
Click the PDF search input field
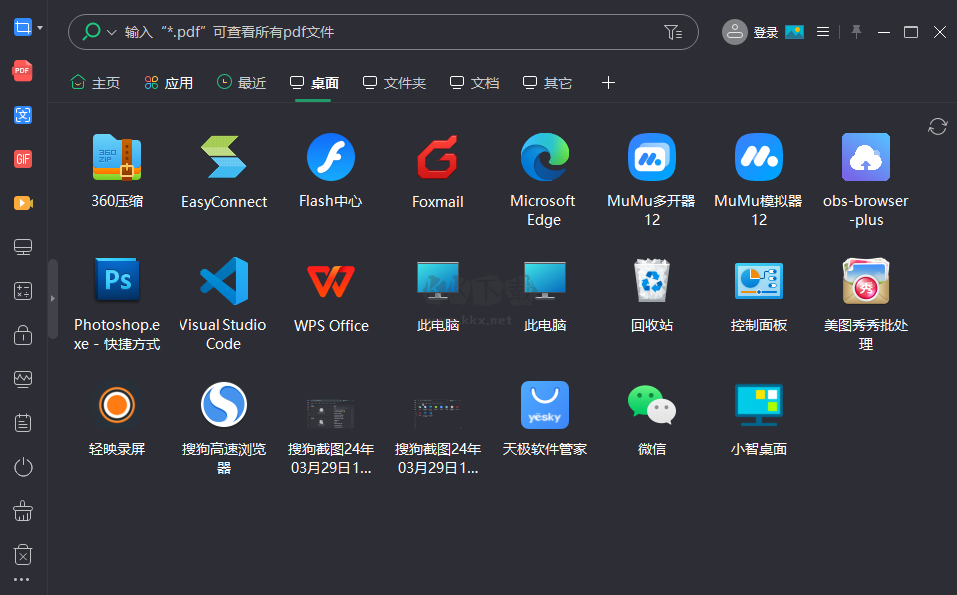point(300,31)
